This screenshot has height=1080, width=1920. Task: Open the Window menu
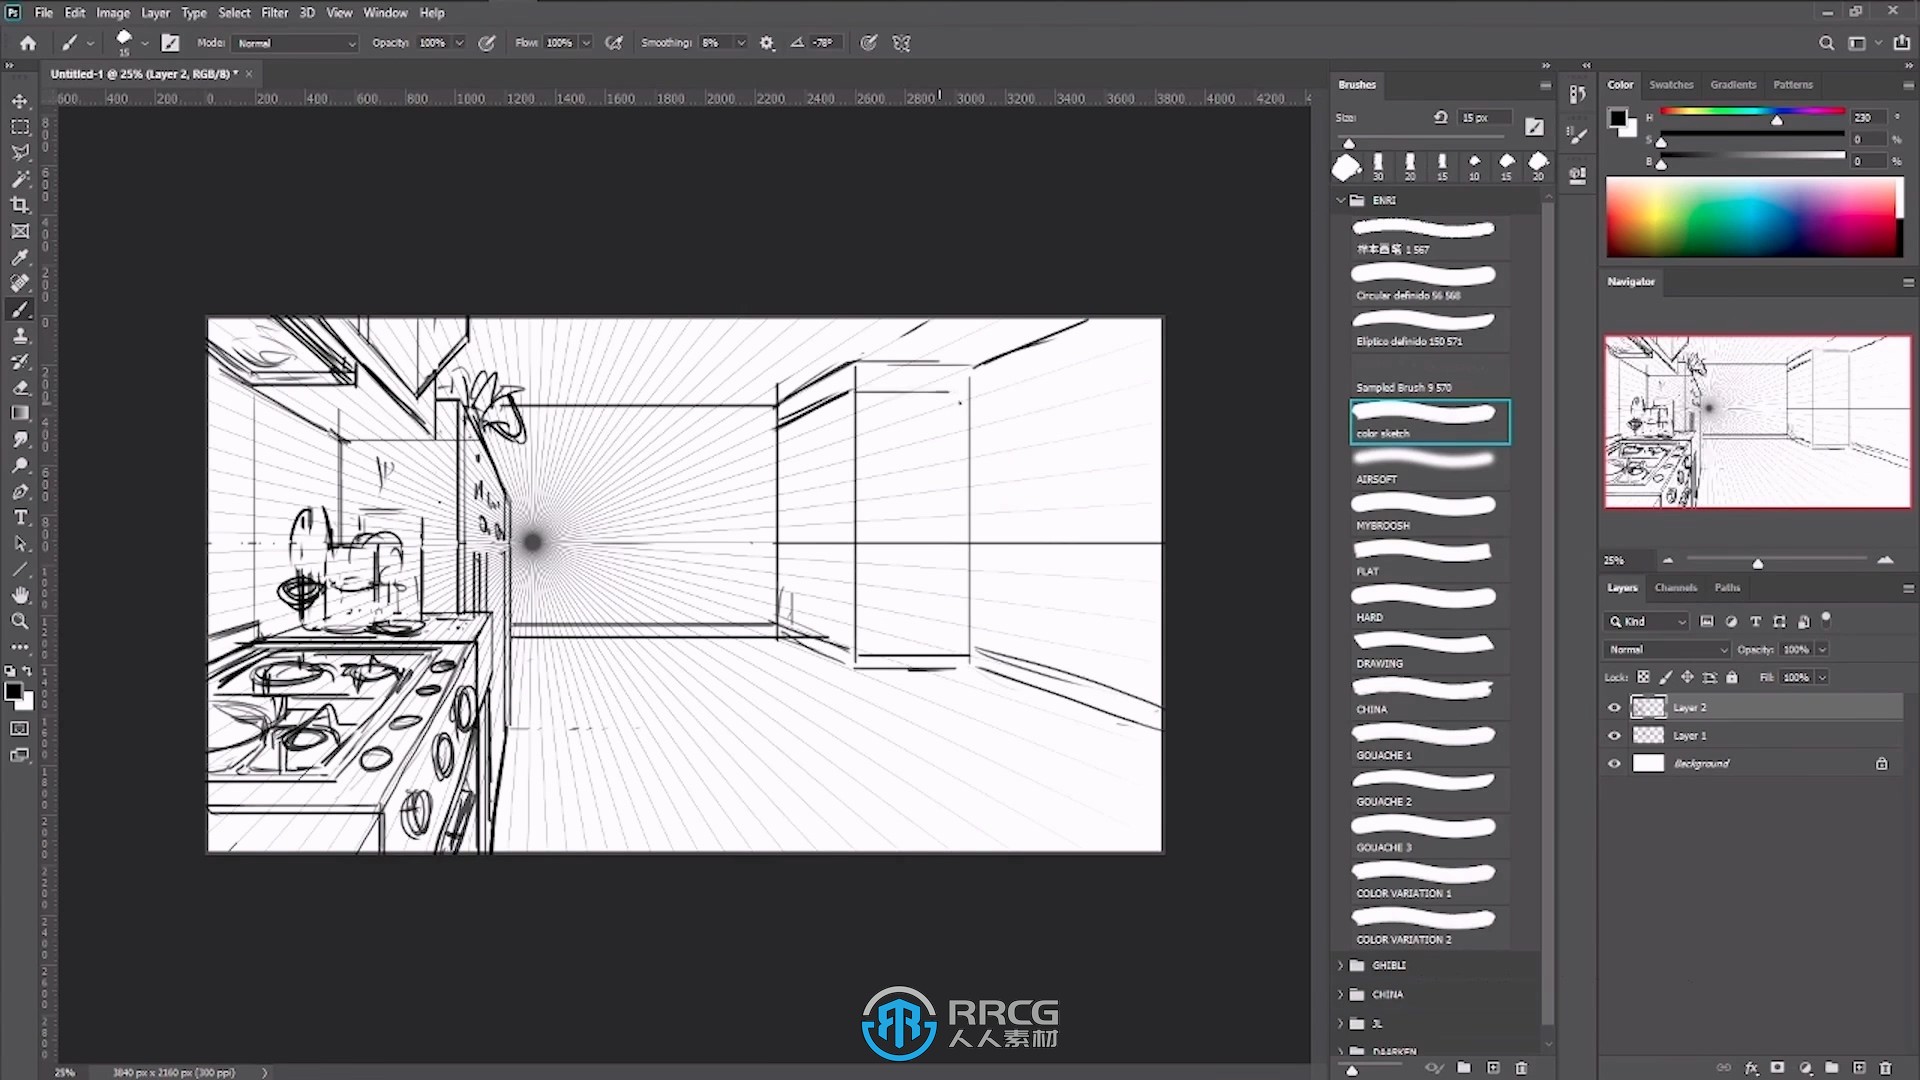tap(385, 13)
